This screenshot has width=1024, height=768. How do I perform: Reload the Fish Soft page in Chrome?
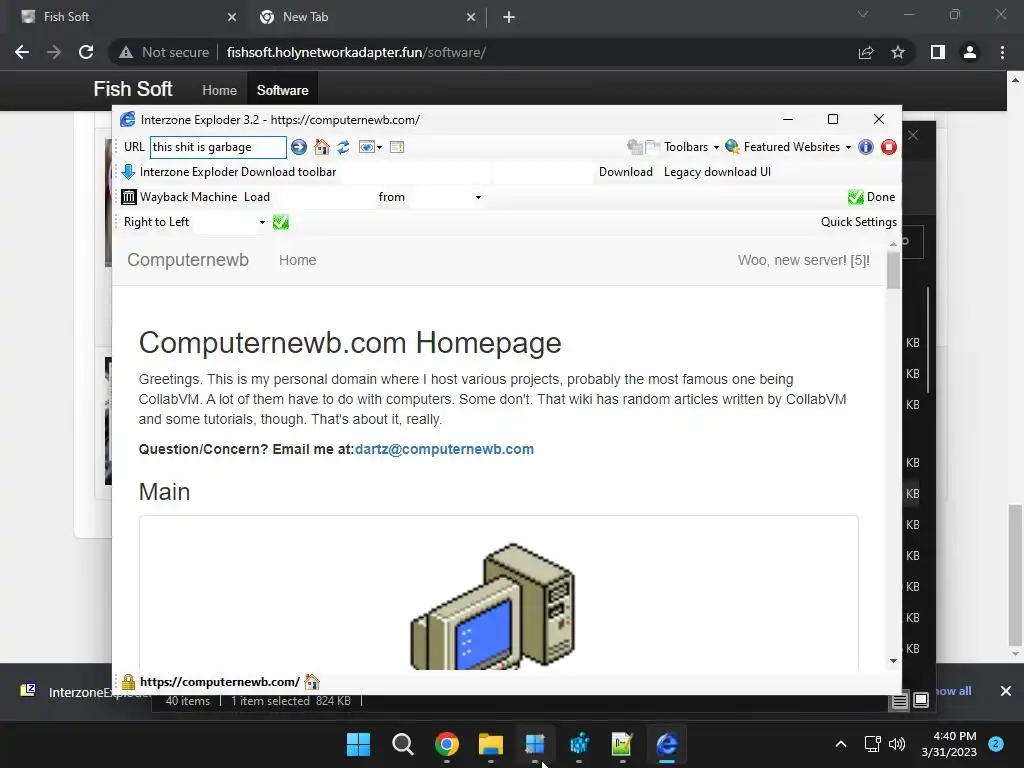click(86, 52)
